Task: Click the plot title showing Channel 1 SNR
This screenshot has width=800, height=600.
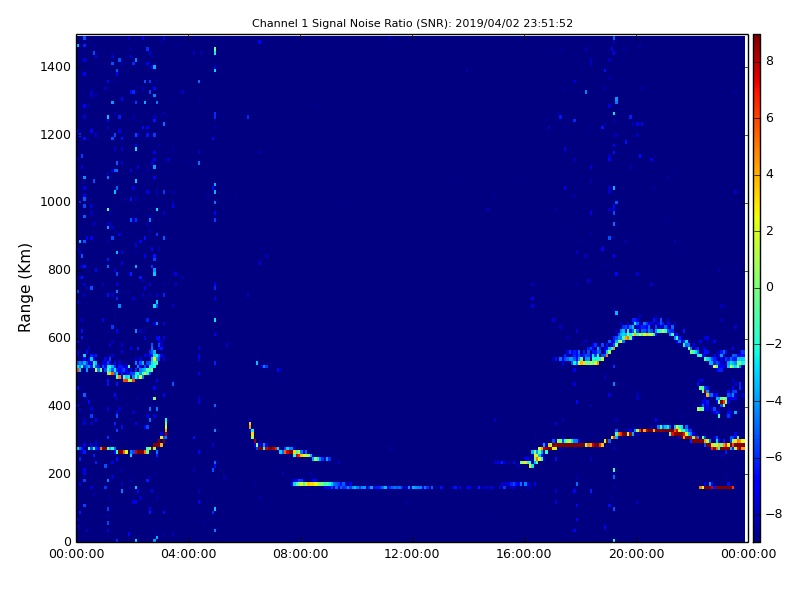Action: [412, 23]
